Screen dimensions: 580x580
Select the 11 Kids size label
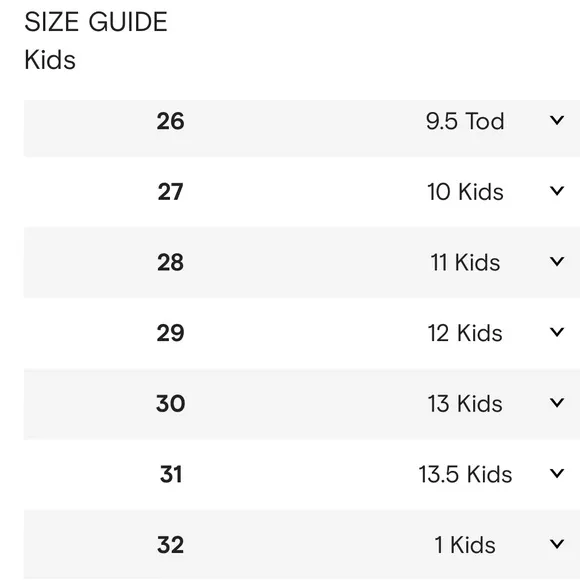coord(465,262)
